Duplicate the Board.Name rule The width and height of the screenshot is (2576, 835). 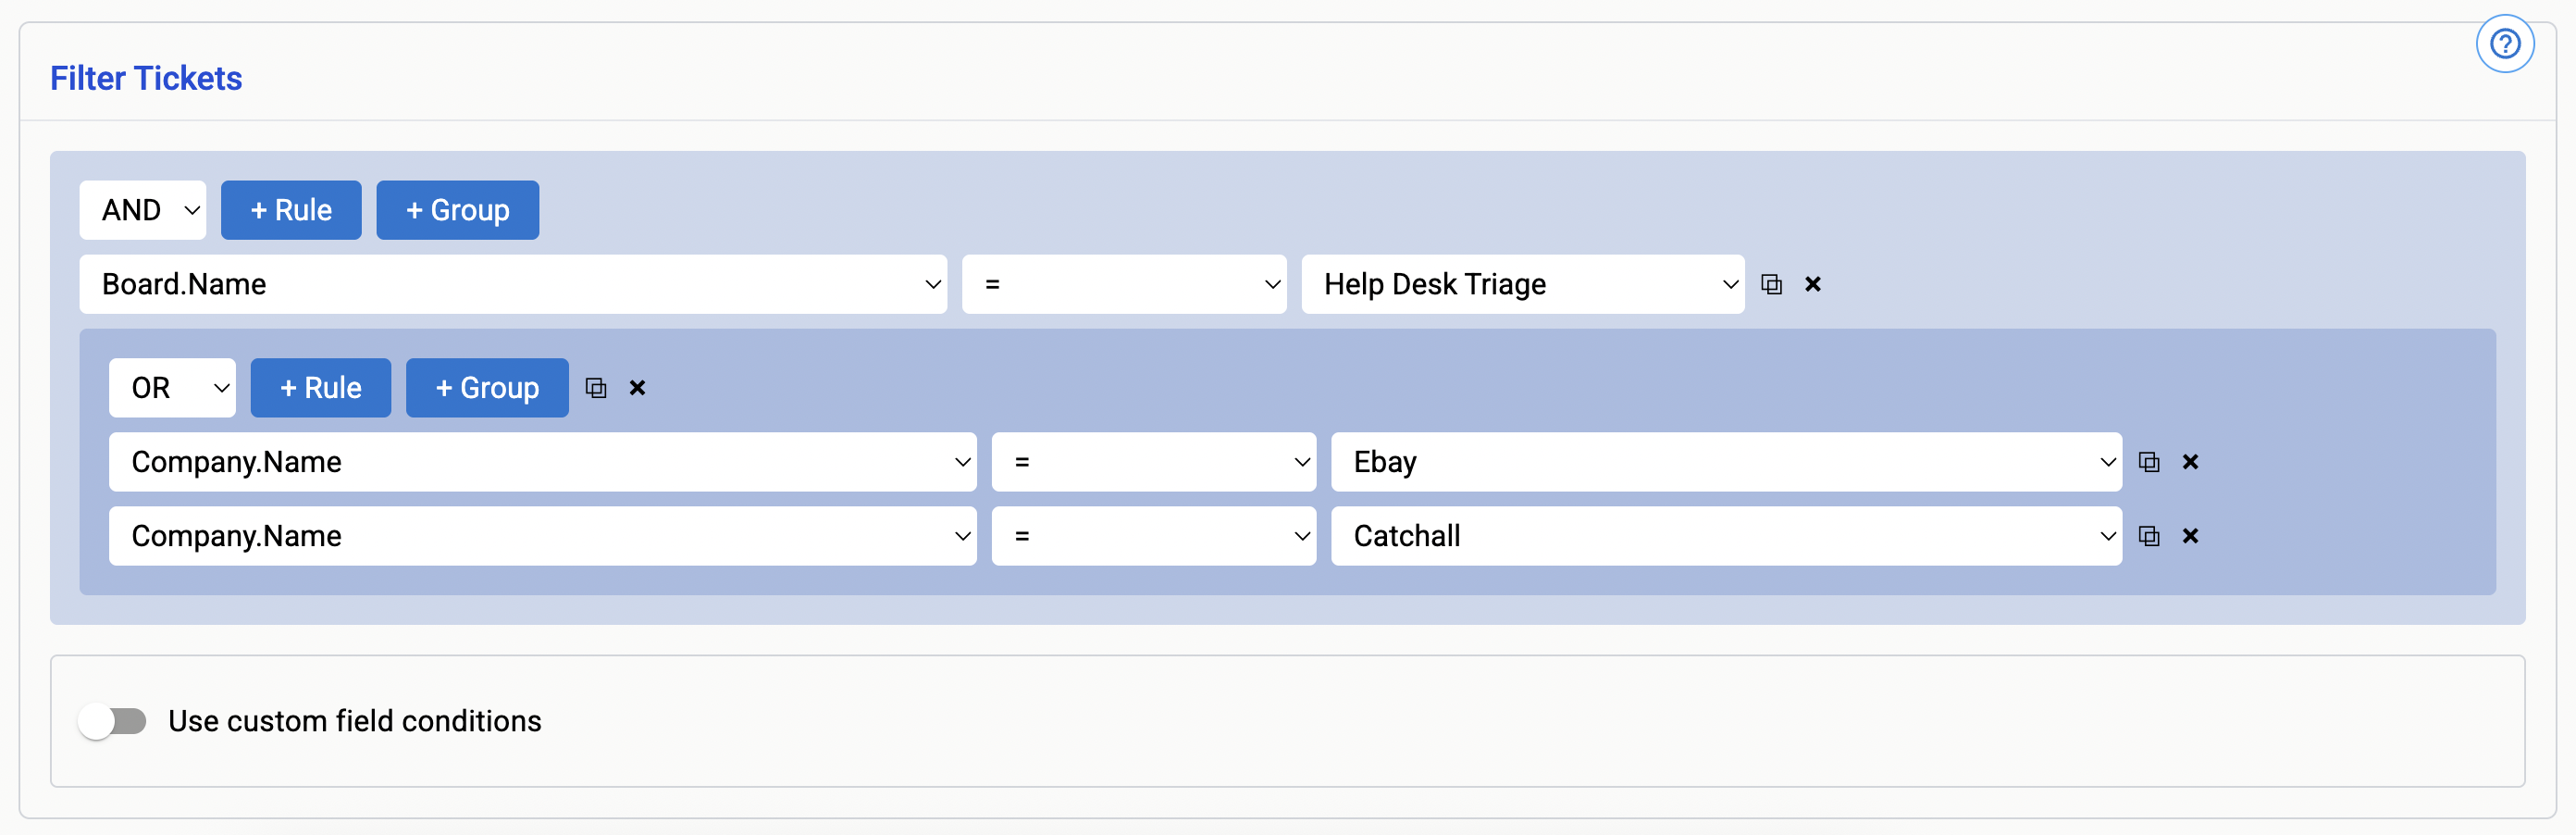pyautogui.click(x=1771, y=285)
